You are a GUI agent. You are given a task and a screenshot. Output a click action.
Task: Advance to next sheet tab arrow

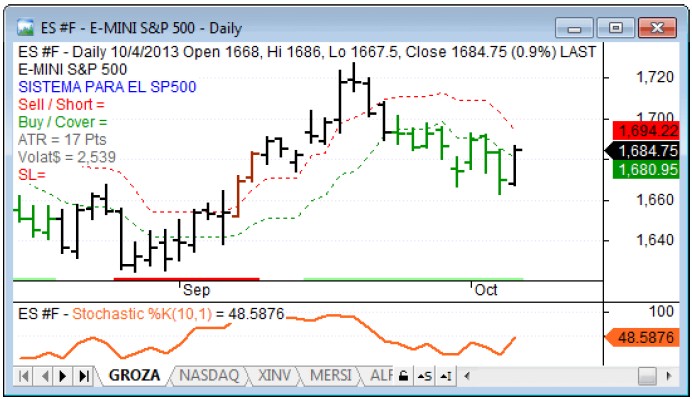63,376
